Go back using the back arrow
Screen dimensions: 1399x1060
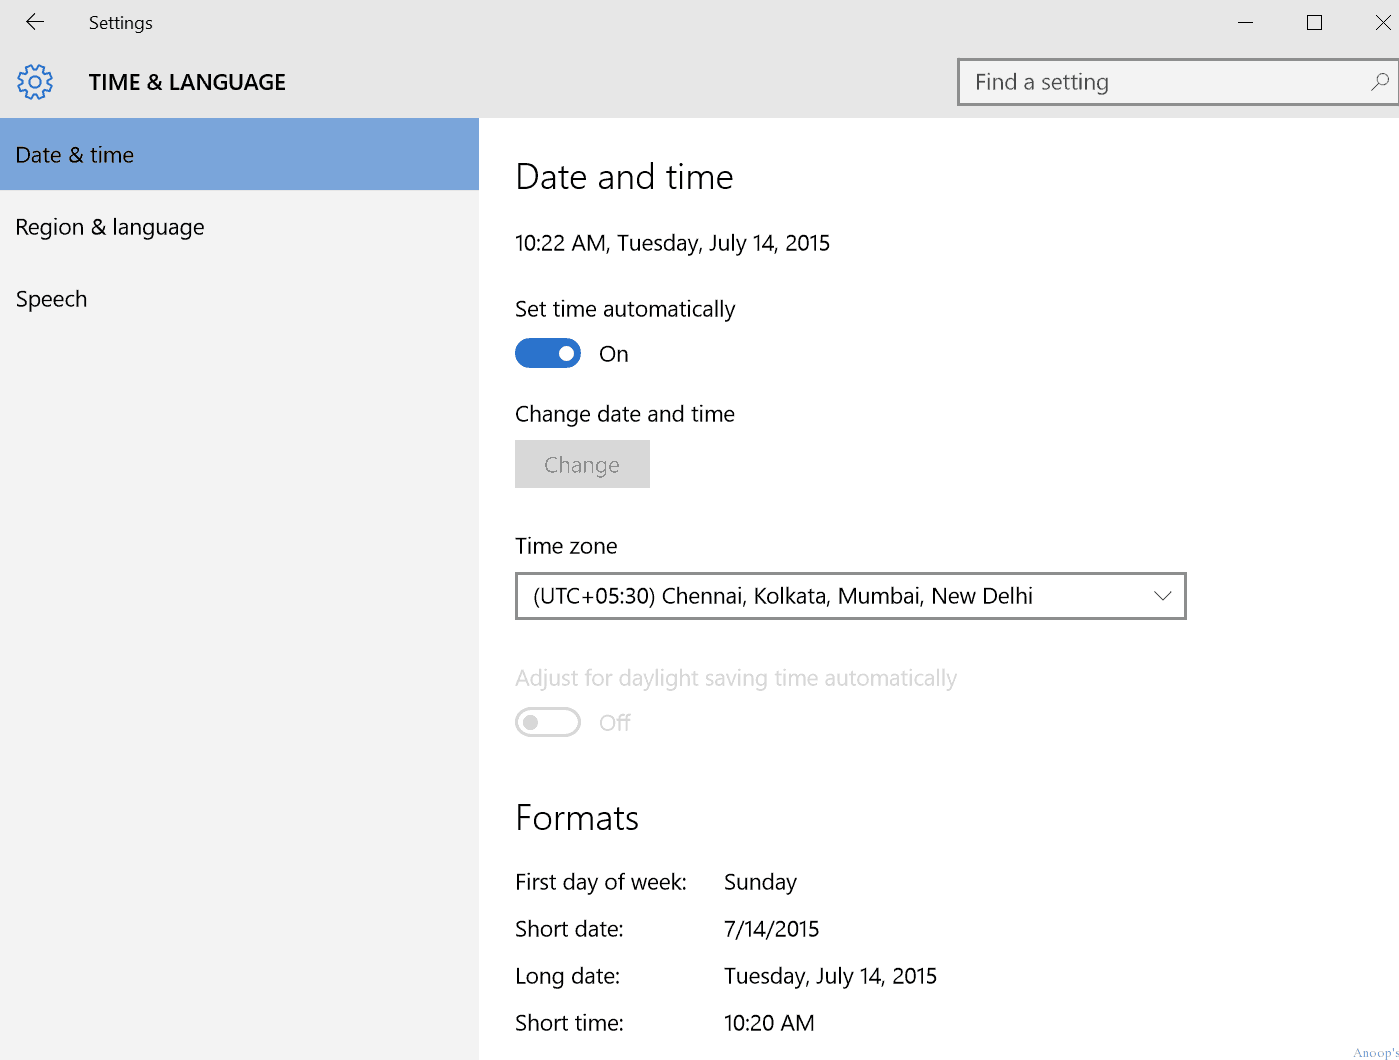click(35, 22)
